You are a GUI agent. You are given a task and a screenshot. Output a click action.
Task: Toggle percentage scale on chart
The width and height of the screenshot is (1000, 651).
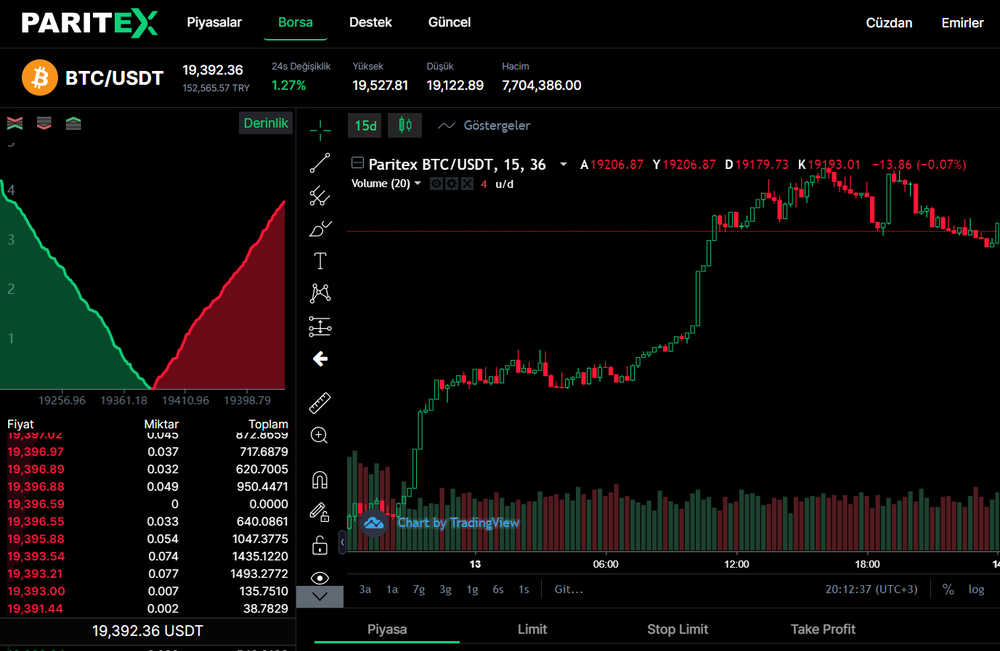948,589
